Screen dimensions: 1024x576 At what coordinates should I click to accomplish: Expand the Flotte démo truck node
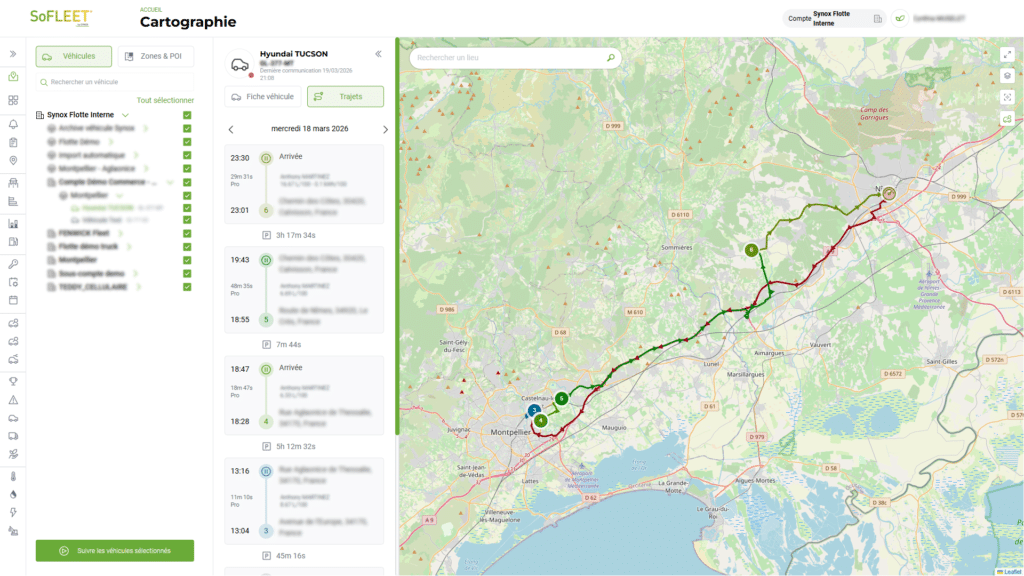pyautogui.click(x=129, y=247)
